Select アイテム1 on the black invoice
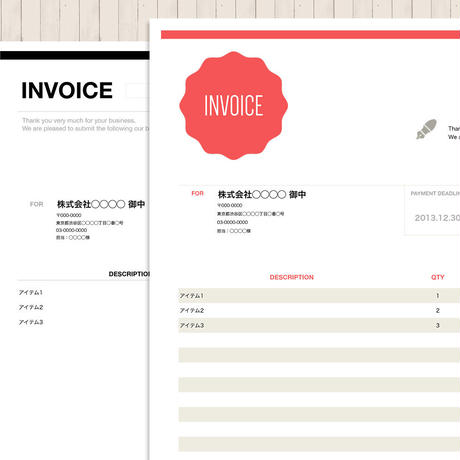 (31, 292)
